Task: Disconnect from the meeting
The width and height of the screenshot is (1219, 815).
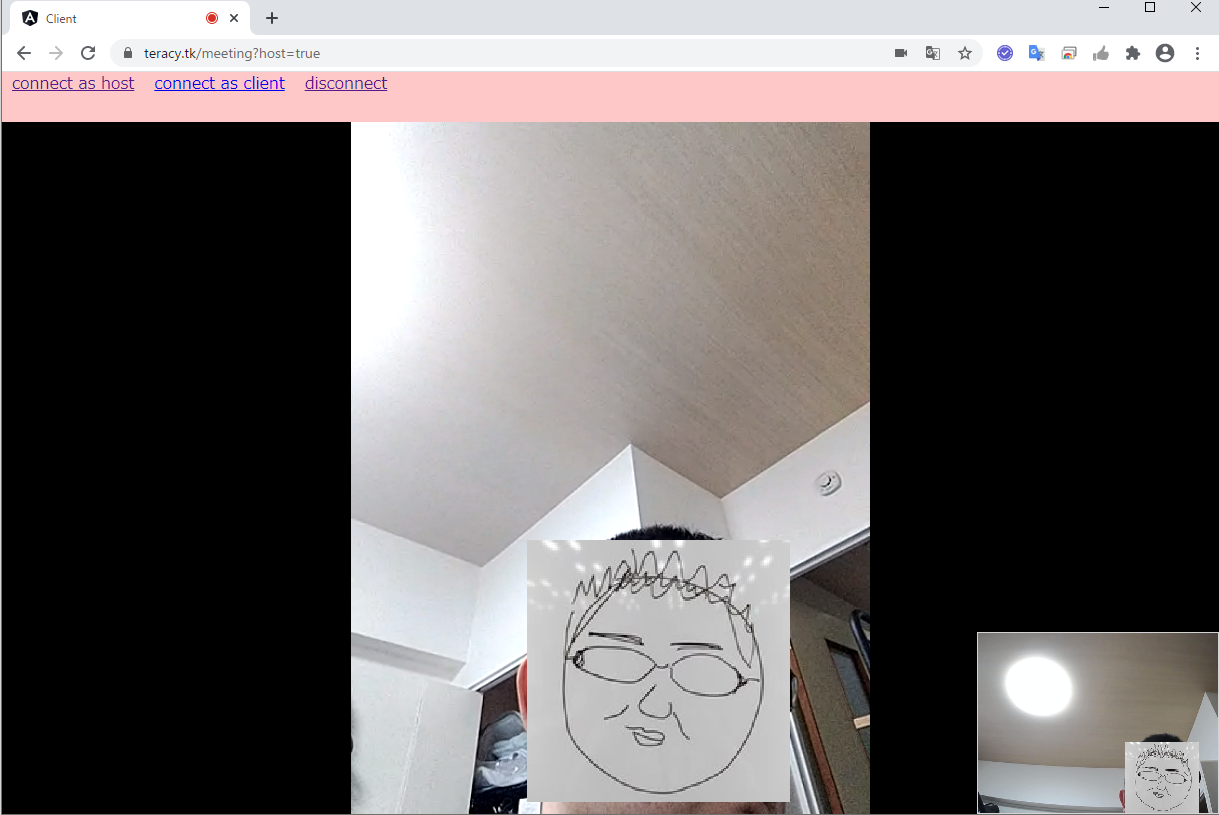Action: coord(345,83)
